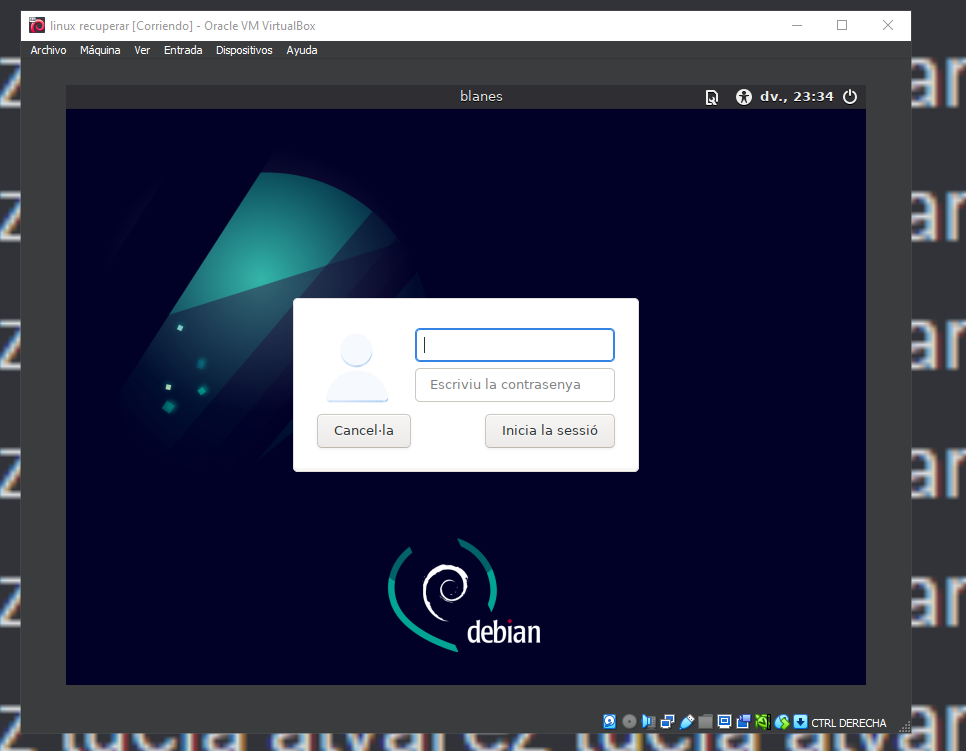This screenshot has height=751, width=966.
Task: Open the clock showing dv., 23:34
Action: (797, 96)
